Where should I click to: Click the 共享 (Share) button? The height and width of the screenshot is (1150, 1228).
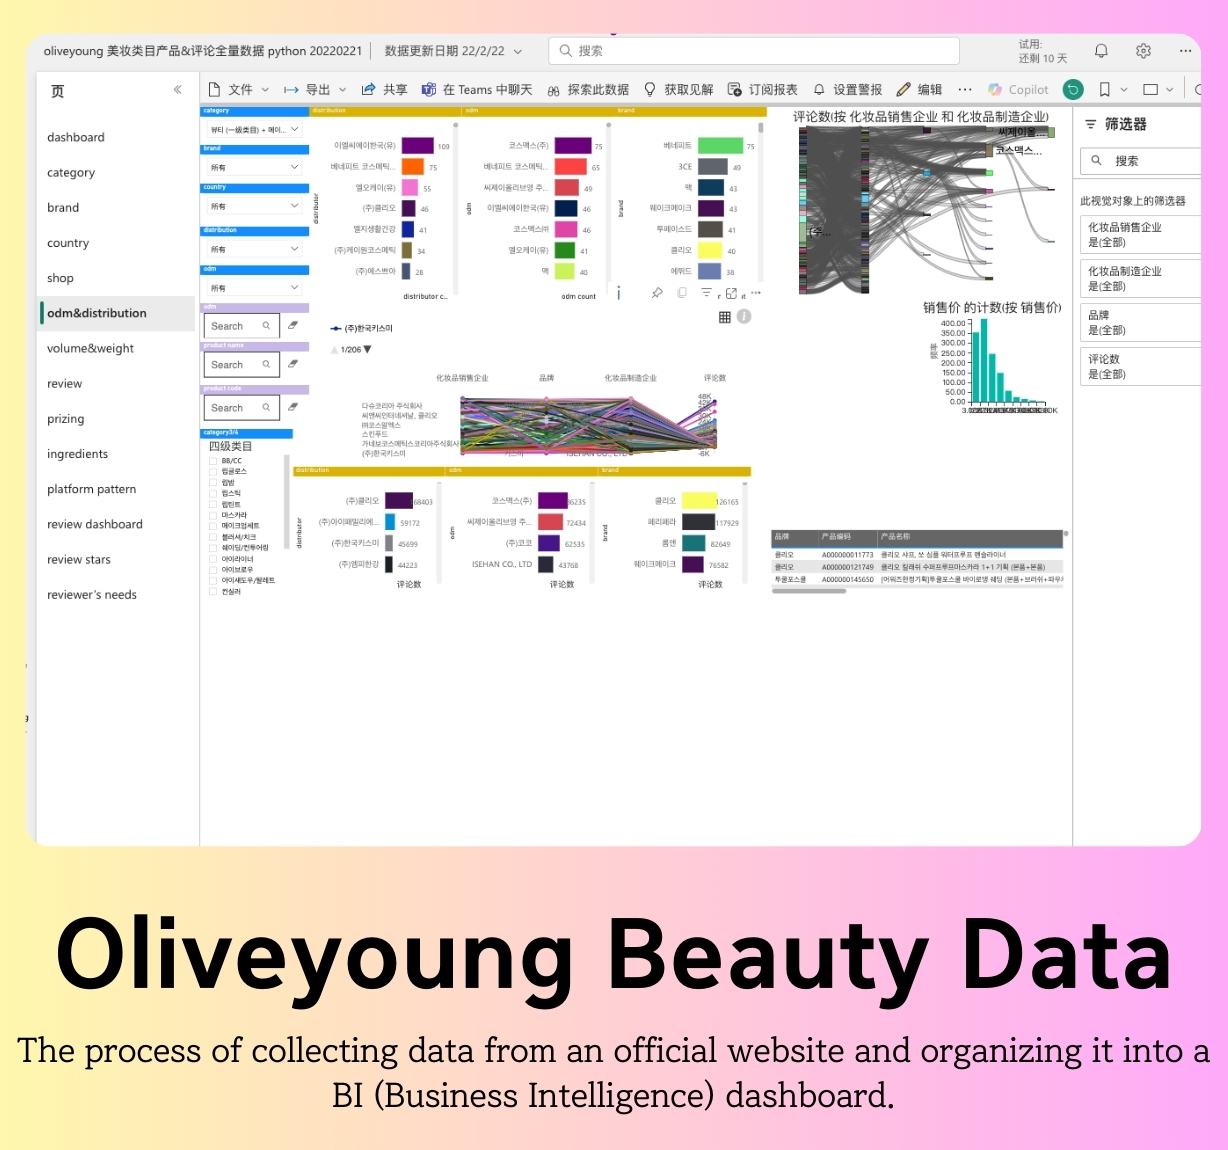384,89
